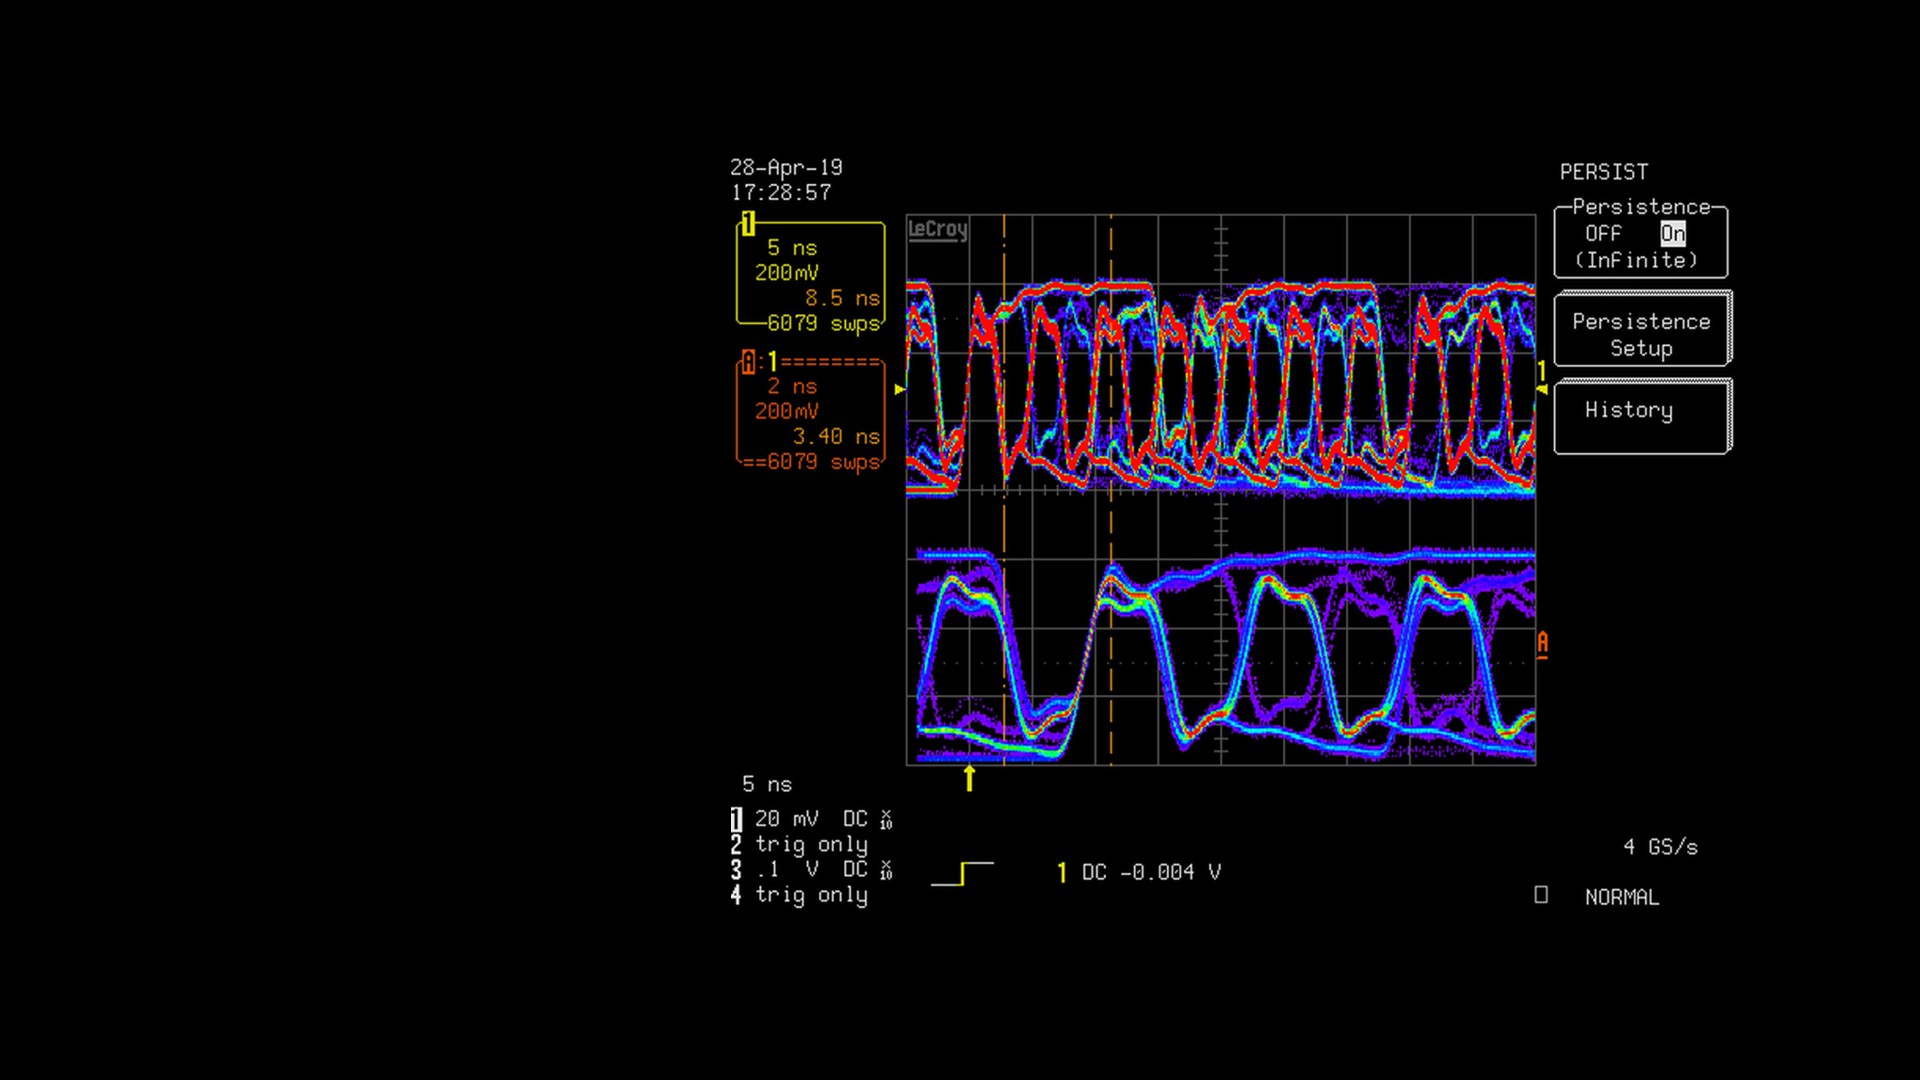Image resolution: width=1920 pixels, height=1080 pixels.
Task: Click the LeCroy logo in the grid
Action: [937, 230]
